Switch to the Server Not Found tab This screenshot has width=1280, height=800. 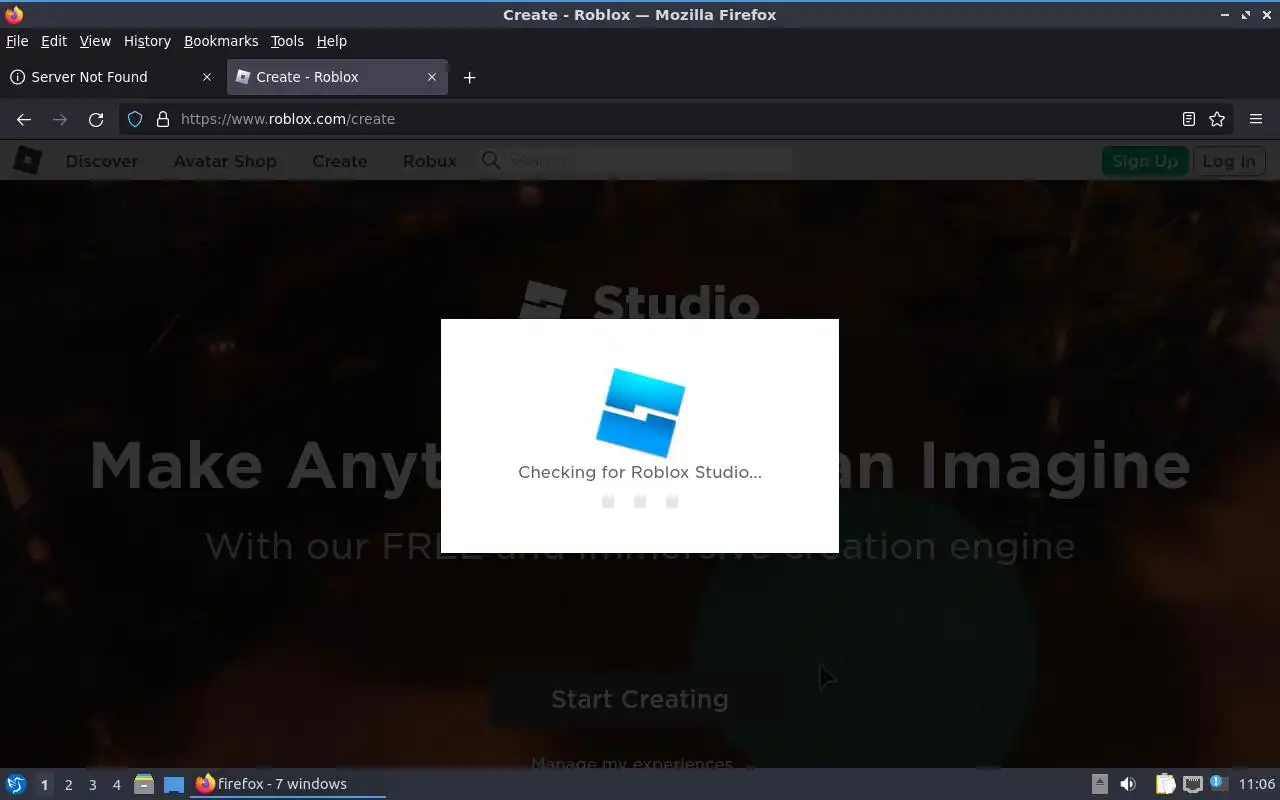click(x=110, y=77)
